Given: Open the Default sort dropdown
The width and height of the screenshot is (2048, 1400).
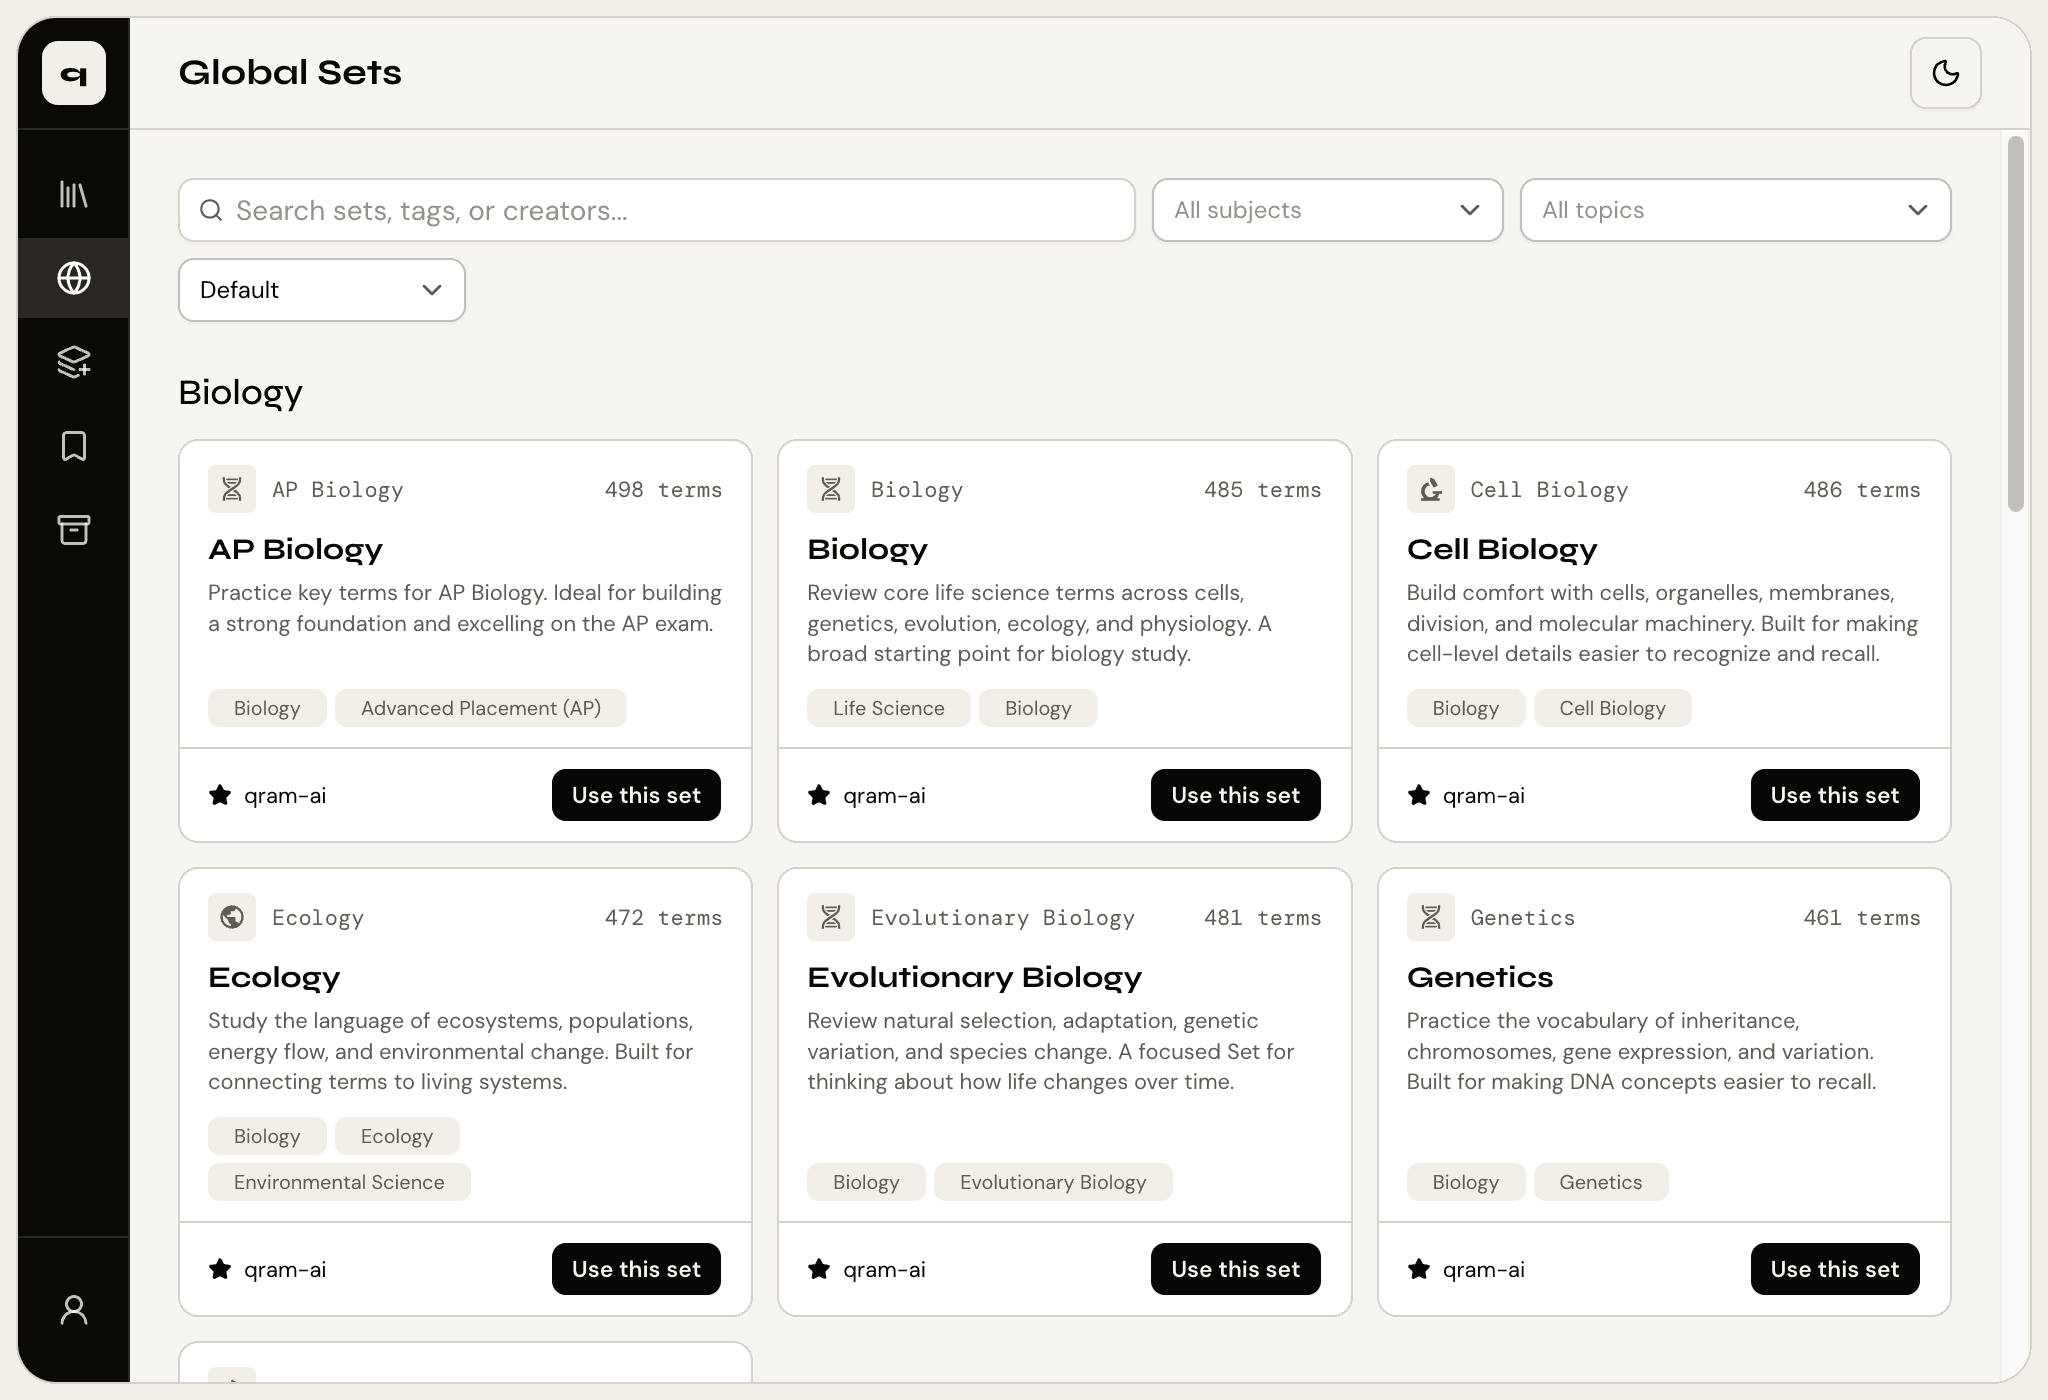Looking at the screenshot, I should pos(322,290).
